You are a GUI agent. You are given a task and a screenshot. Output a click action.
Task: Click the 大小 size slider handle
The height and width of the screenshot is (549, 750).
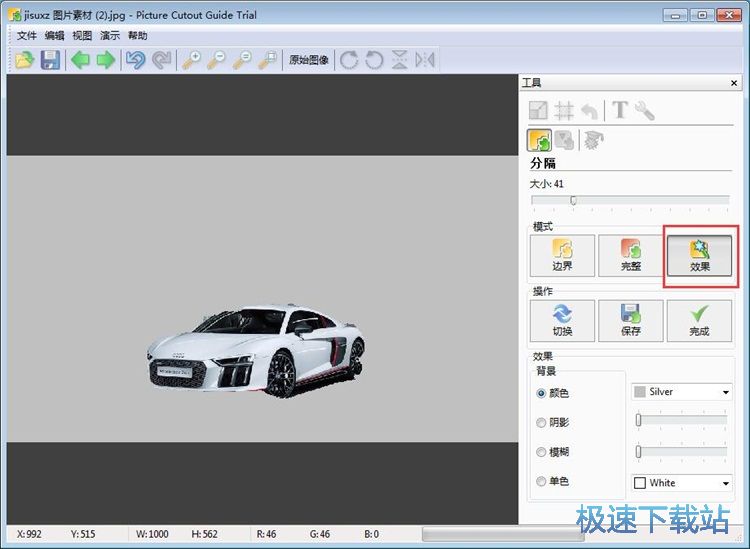[x=573, y=200]
